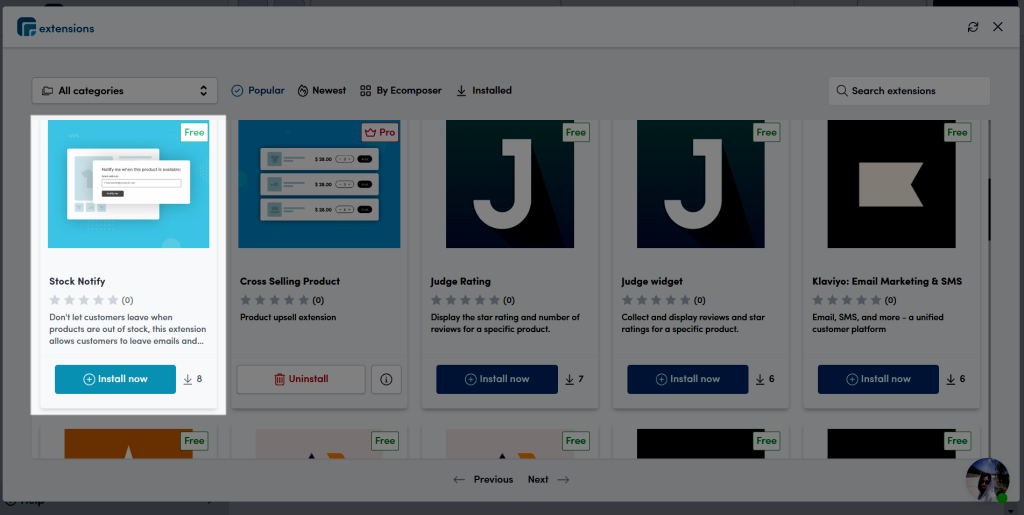Show Installed extensions tab
This screenshot has height=515, width=1024.
[484, 91]
